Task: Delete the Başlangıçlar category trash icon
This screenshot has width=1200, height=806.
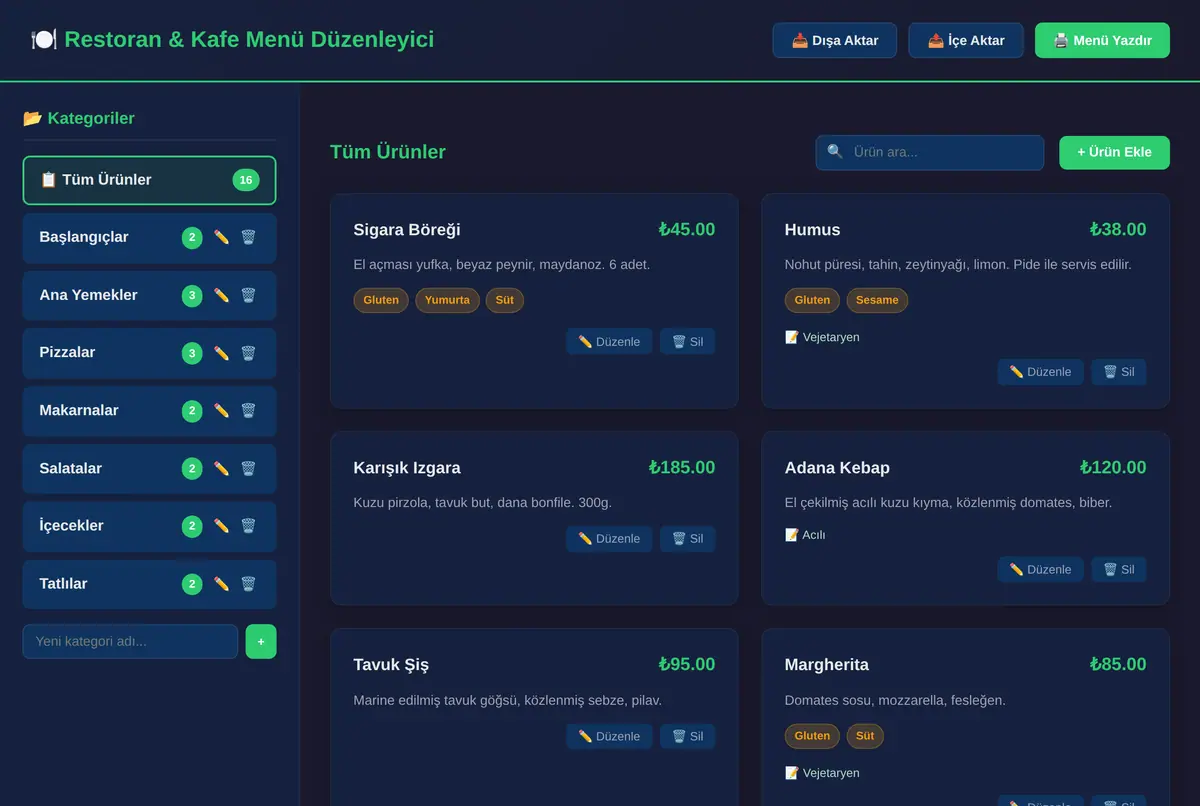Action: click(x=248, y=238)
